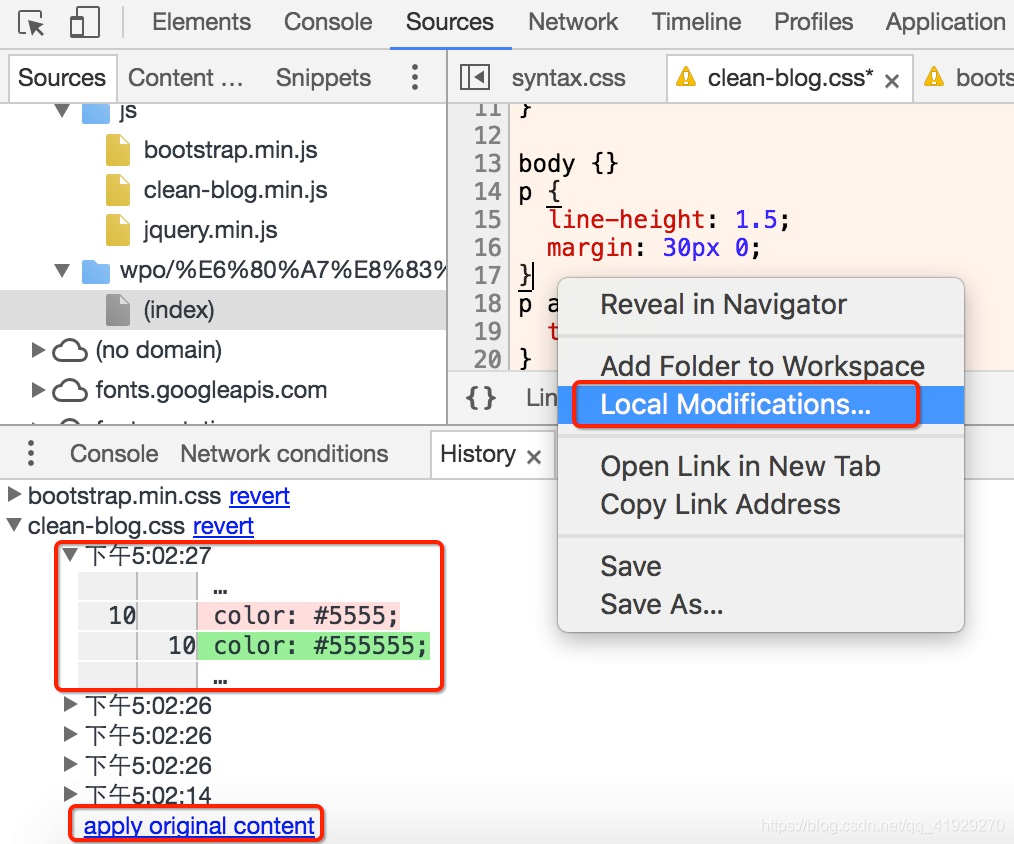This screenshot has width=1014, height=844.
Task: Open the Content scripts navigator tab
Action: click(186, 78)
